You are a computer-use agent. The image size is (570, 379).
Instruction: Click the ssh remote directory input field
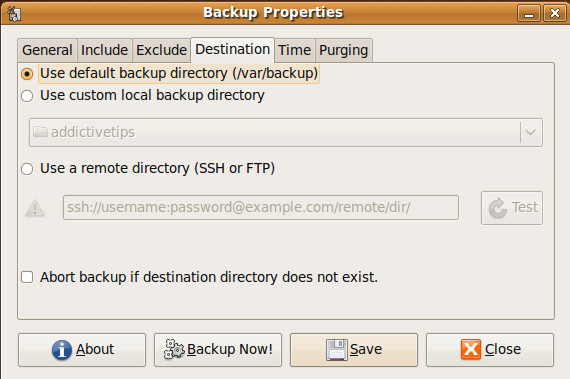[261, 207]
